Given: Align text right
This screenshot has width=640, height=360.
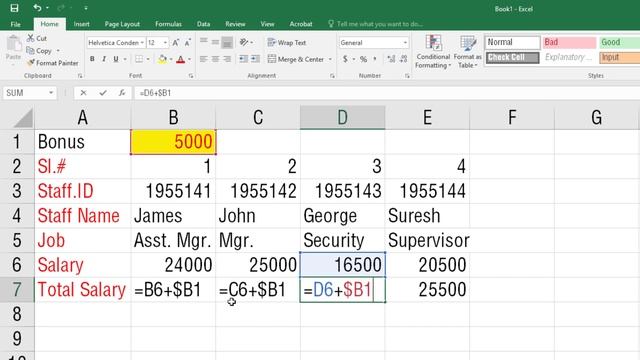Looking at the screenshot, I should (x=227, y=59).
